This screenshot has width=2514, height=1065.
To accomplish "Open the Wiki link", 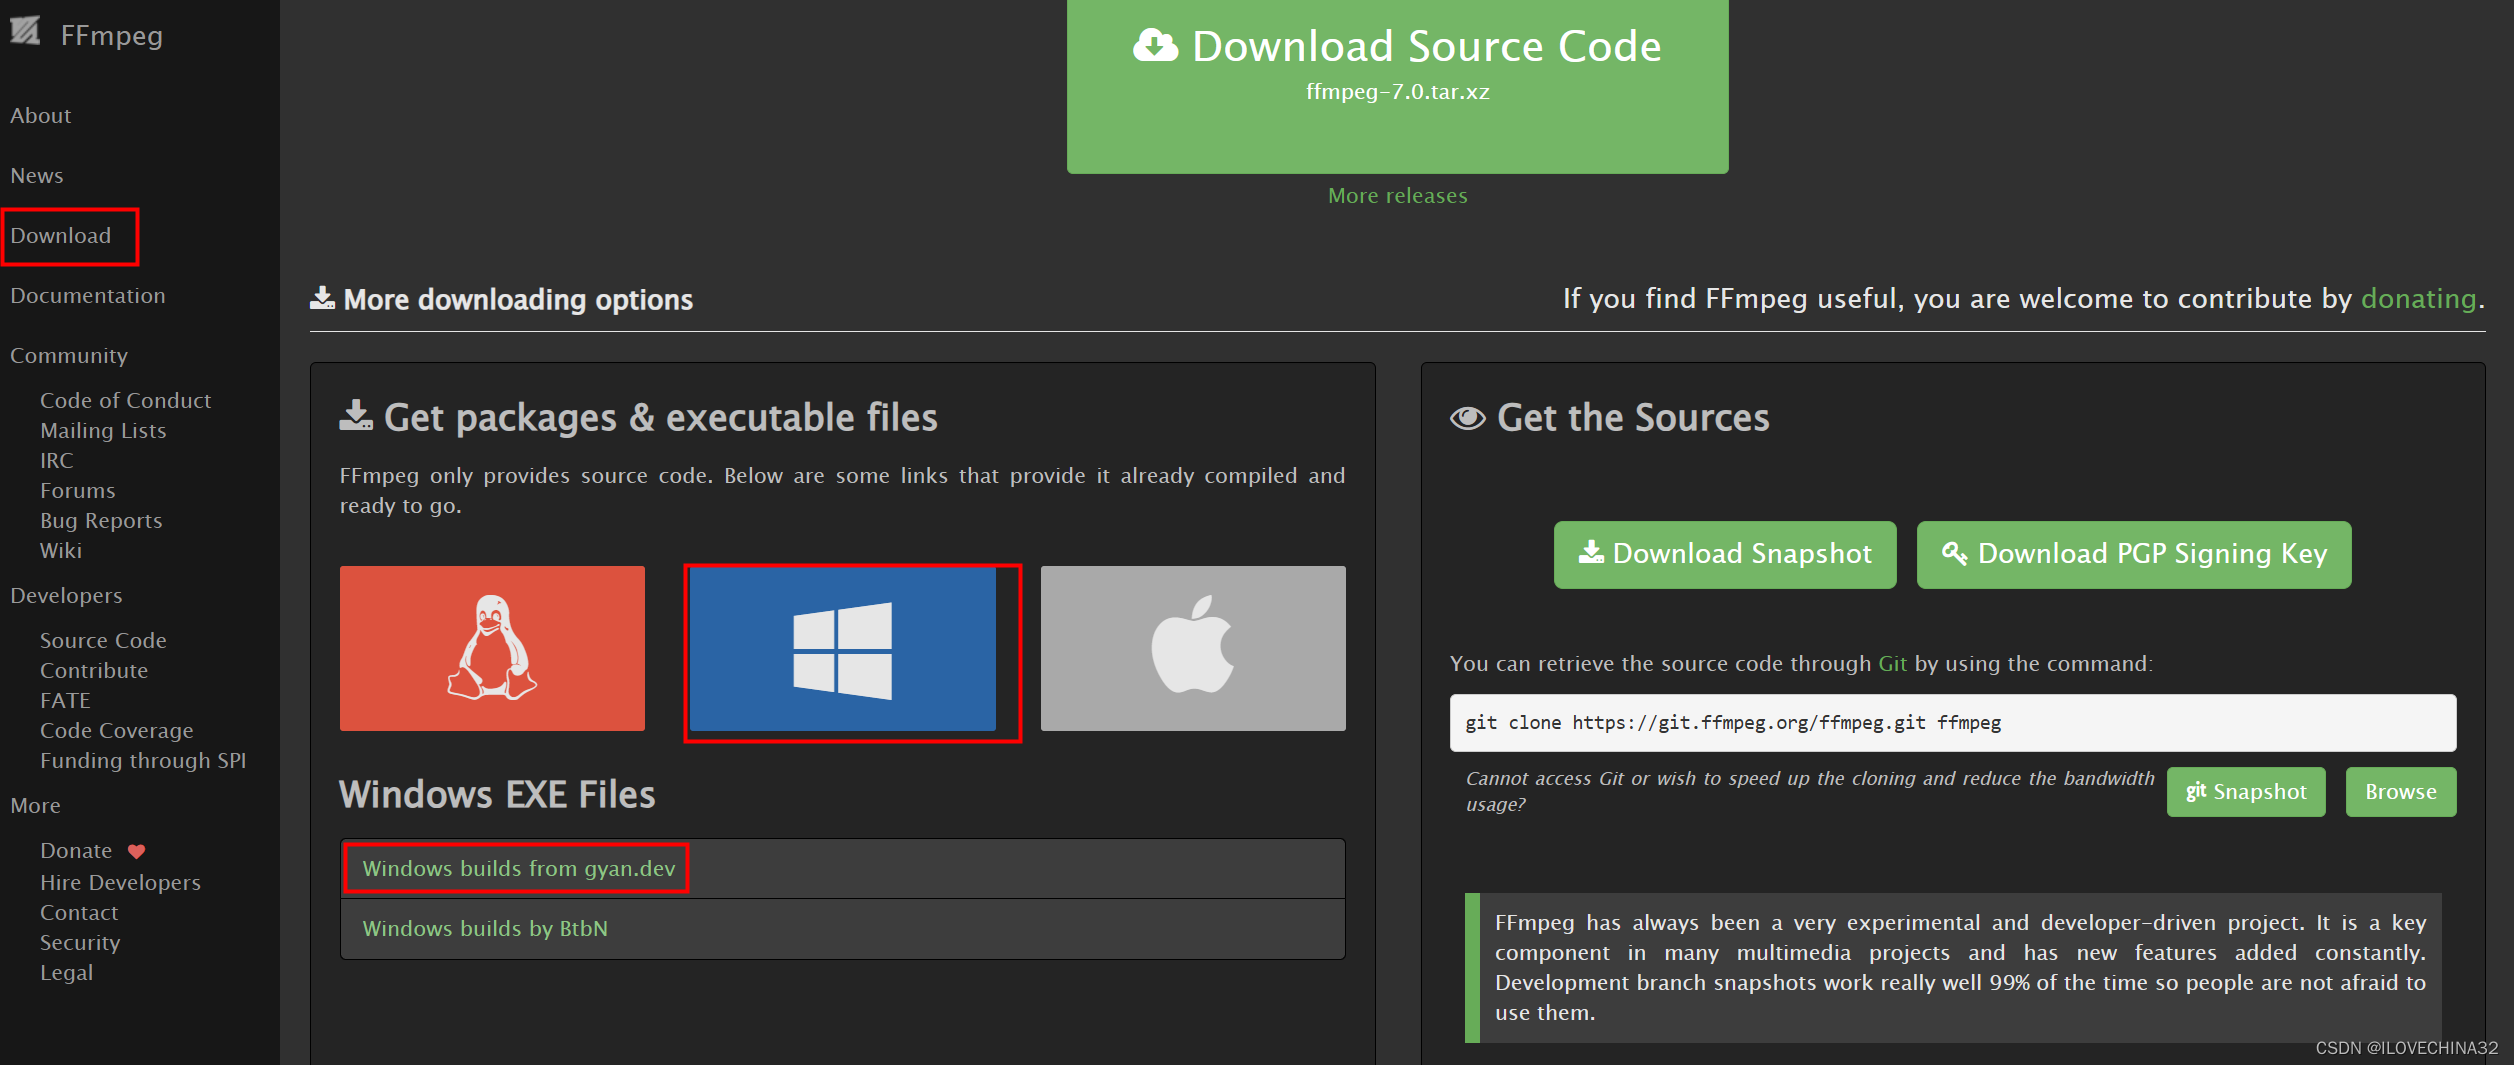I will tap(61, 551).
